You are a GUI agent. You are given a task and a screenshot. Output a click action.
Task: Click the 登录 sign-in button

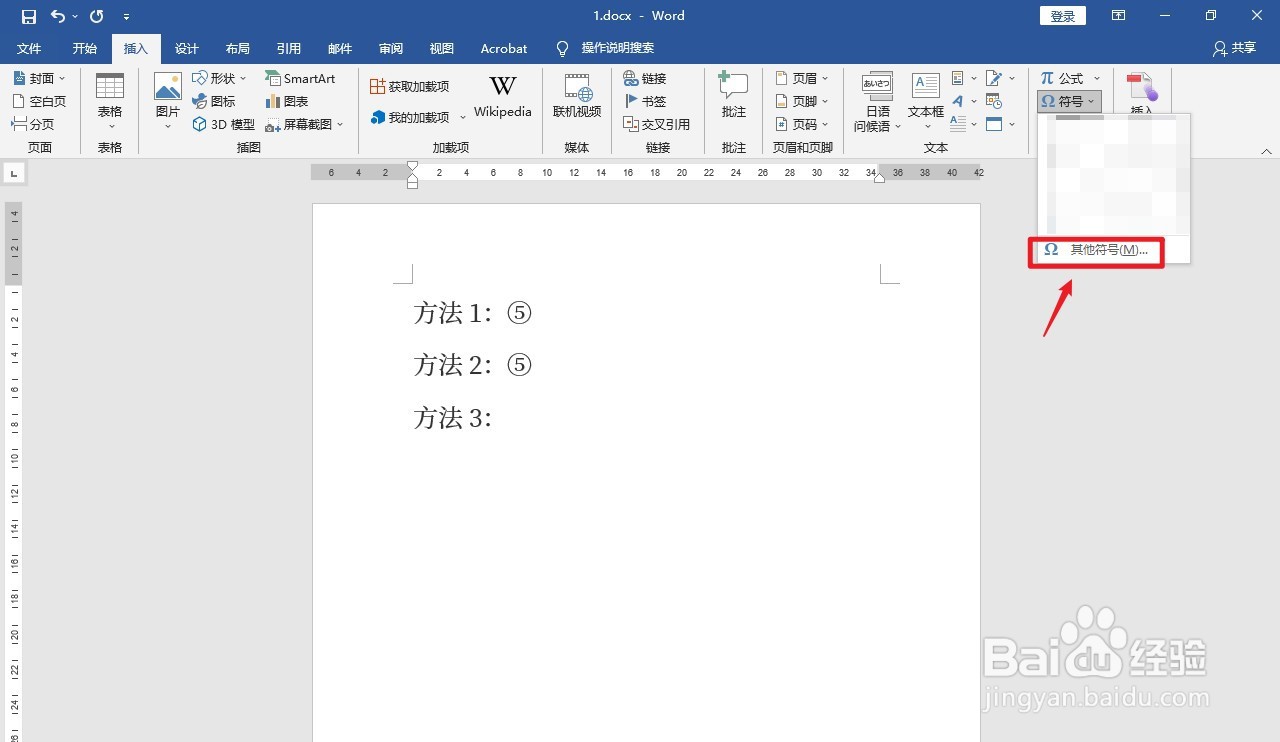click(1062, 15)
